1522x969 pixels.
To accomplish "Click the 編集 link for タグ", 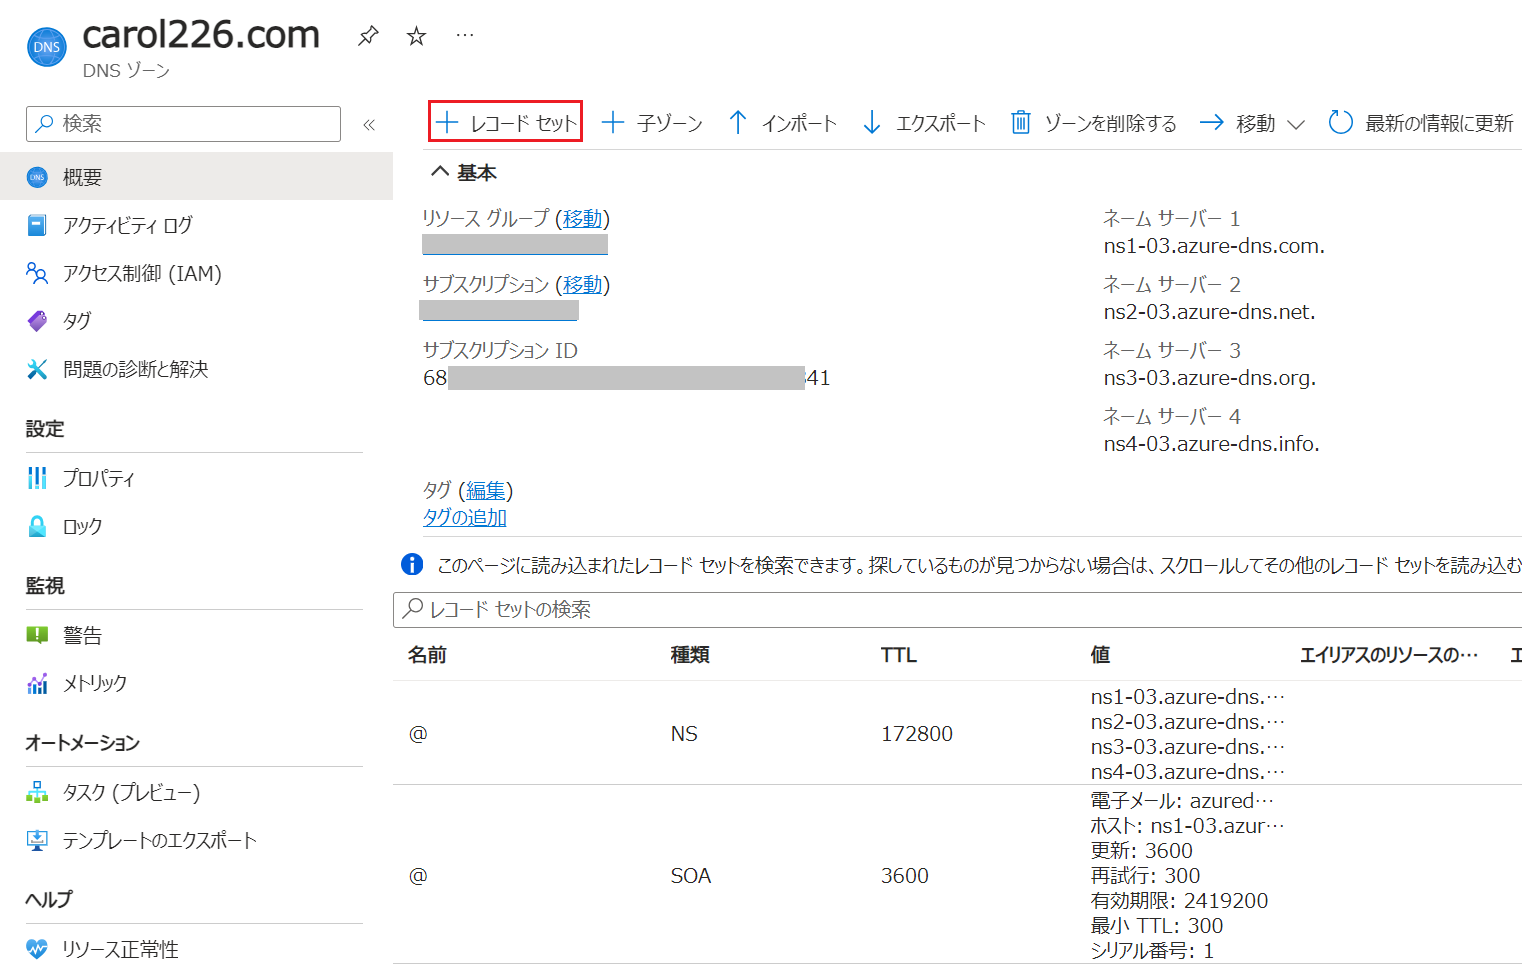I will coord(485,490).
